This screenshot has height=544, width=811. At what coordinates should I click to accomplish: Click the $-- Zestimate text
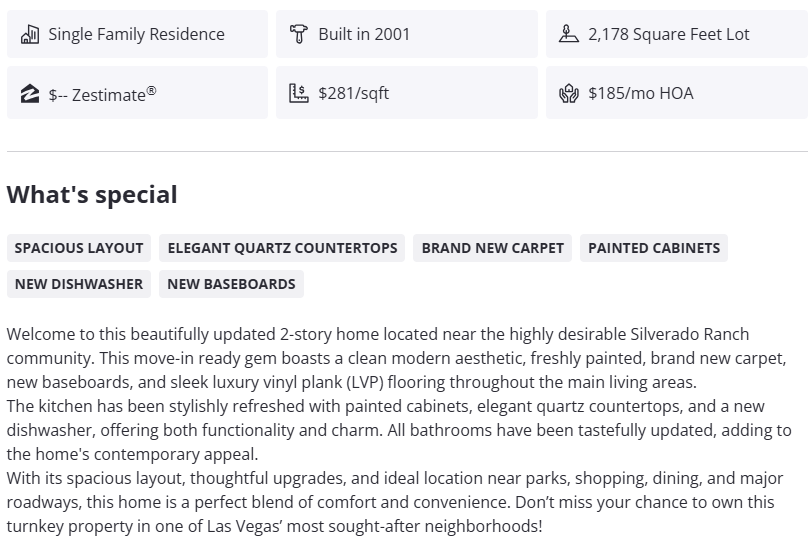(x=102, y=94)
